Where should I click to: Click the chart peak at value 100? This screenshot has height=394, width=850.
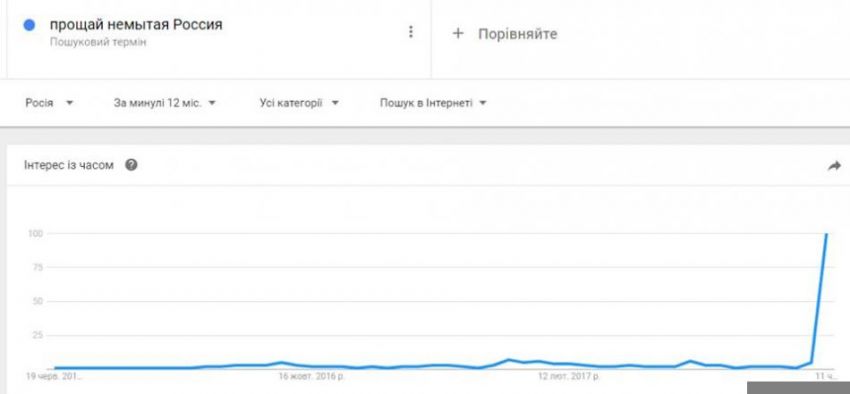[826, 234]
